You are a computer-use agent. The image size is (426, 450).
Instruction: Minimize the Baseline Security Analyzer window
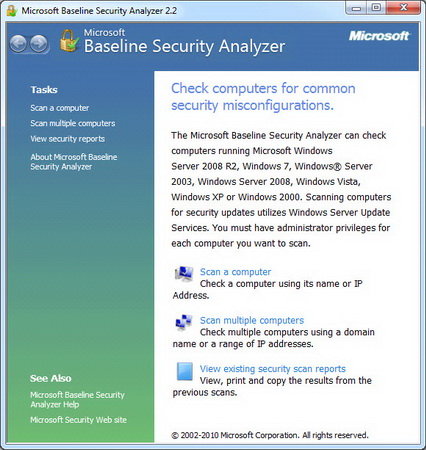tap(356, 8)
